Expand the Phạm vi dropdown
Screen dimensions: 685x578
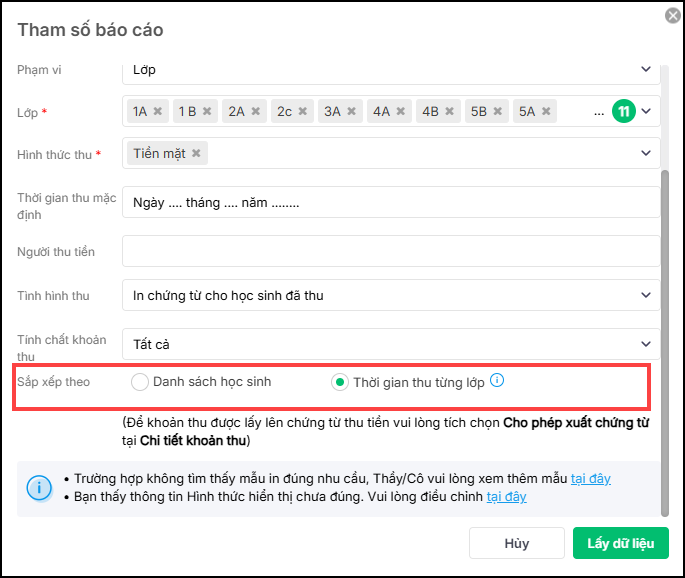click(x=645, y=70)
